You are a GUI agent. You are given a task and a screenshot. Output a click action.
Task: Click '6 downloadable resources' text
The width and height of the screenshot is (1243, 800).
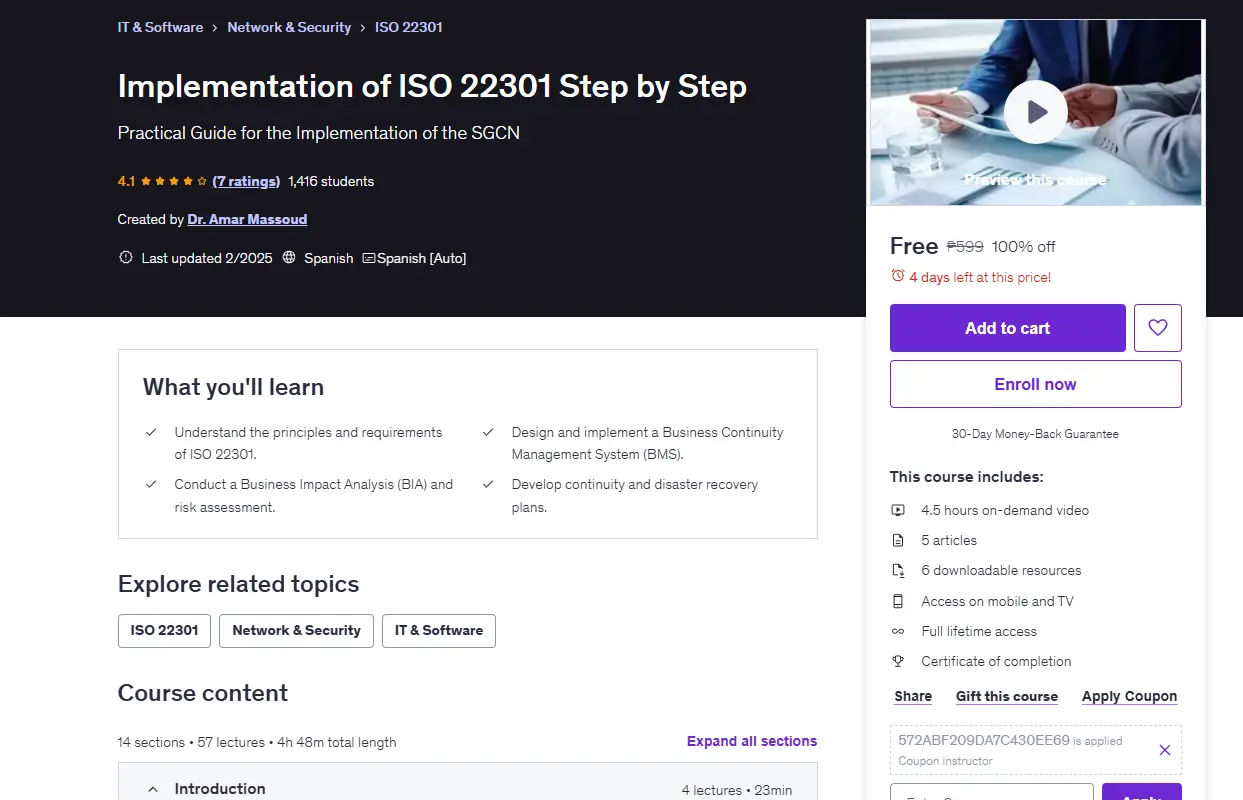coord(1001,570)
